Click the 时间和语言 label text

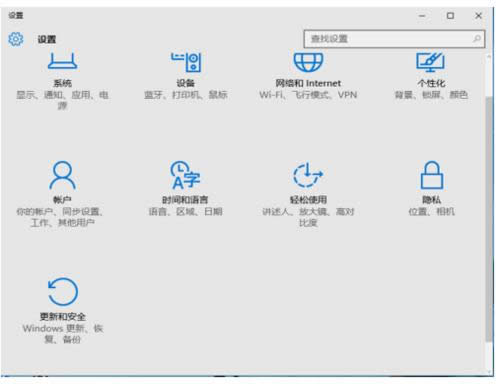pos(185,200)
